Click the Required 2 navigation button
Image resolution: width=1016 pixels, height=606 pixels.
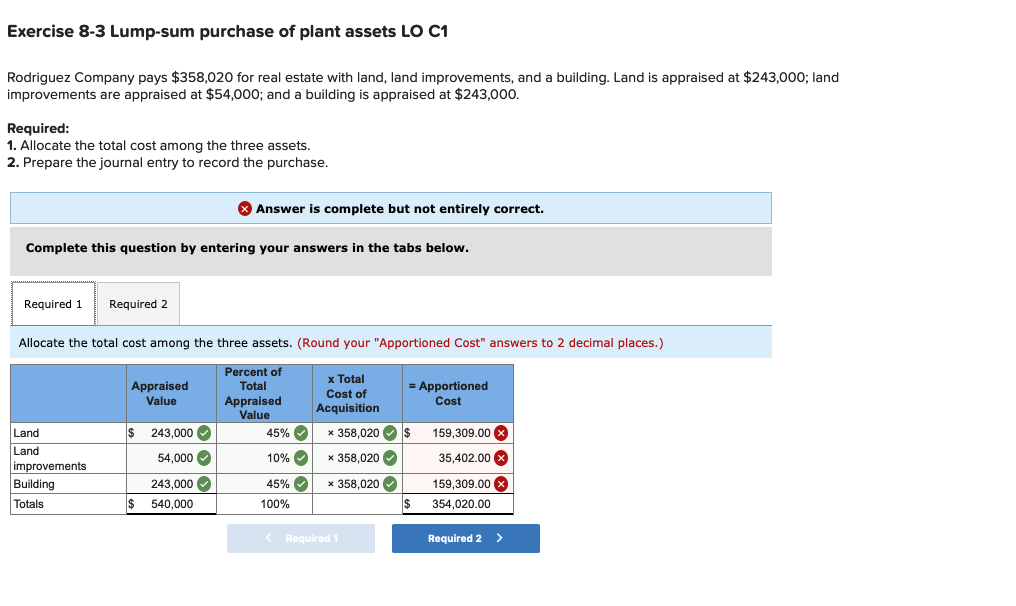tap(465, 538)
